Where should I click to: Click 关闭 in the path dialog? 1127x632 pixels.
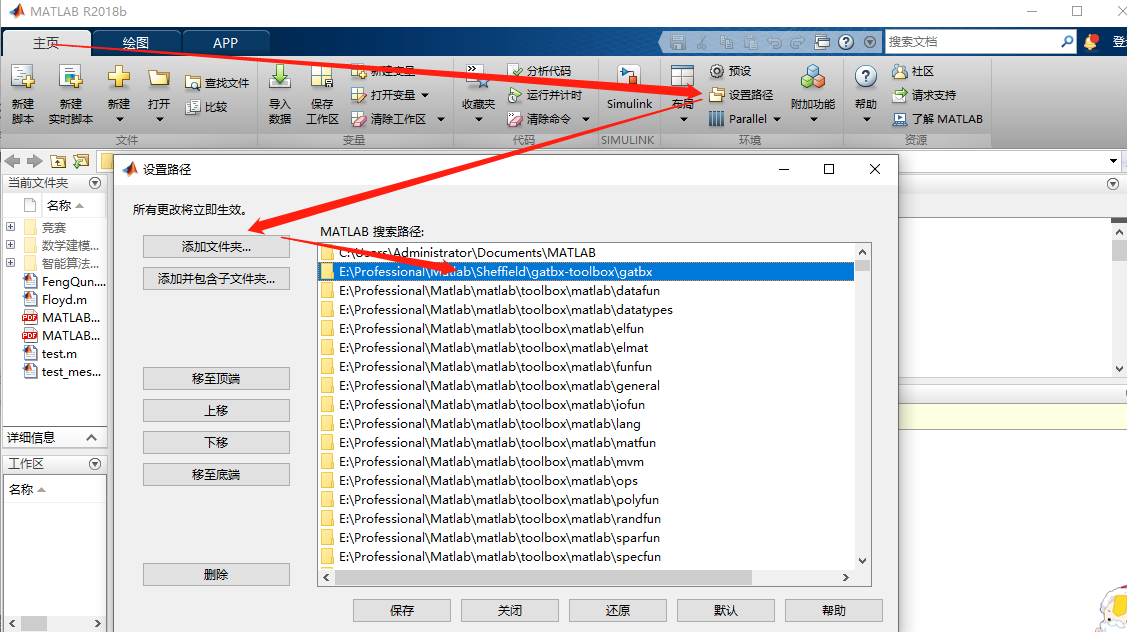(x=510, y=610)
